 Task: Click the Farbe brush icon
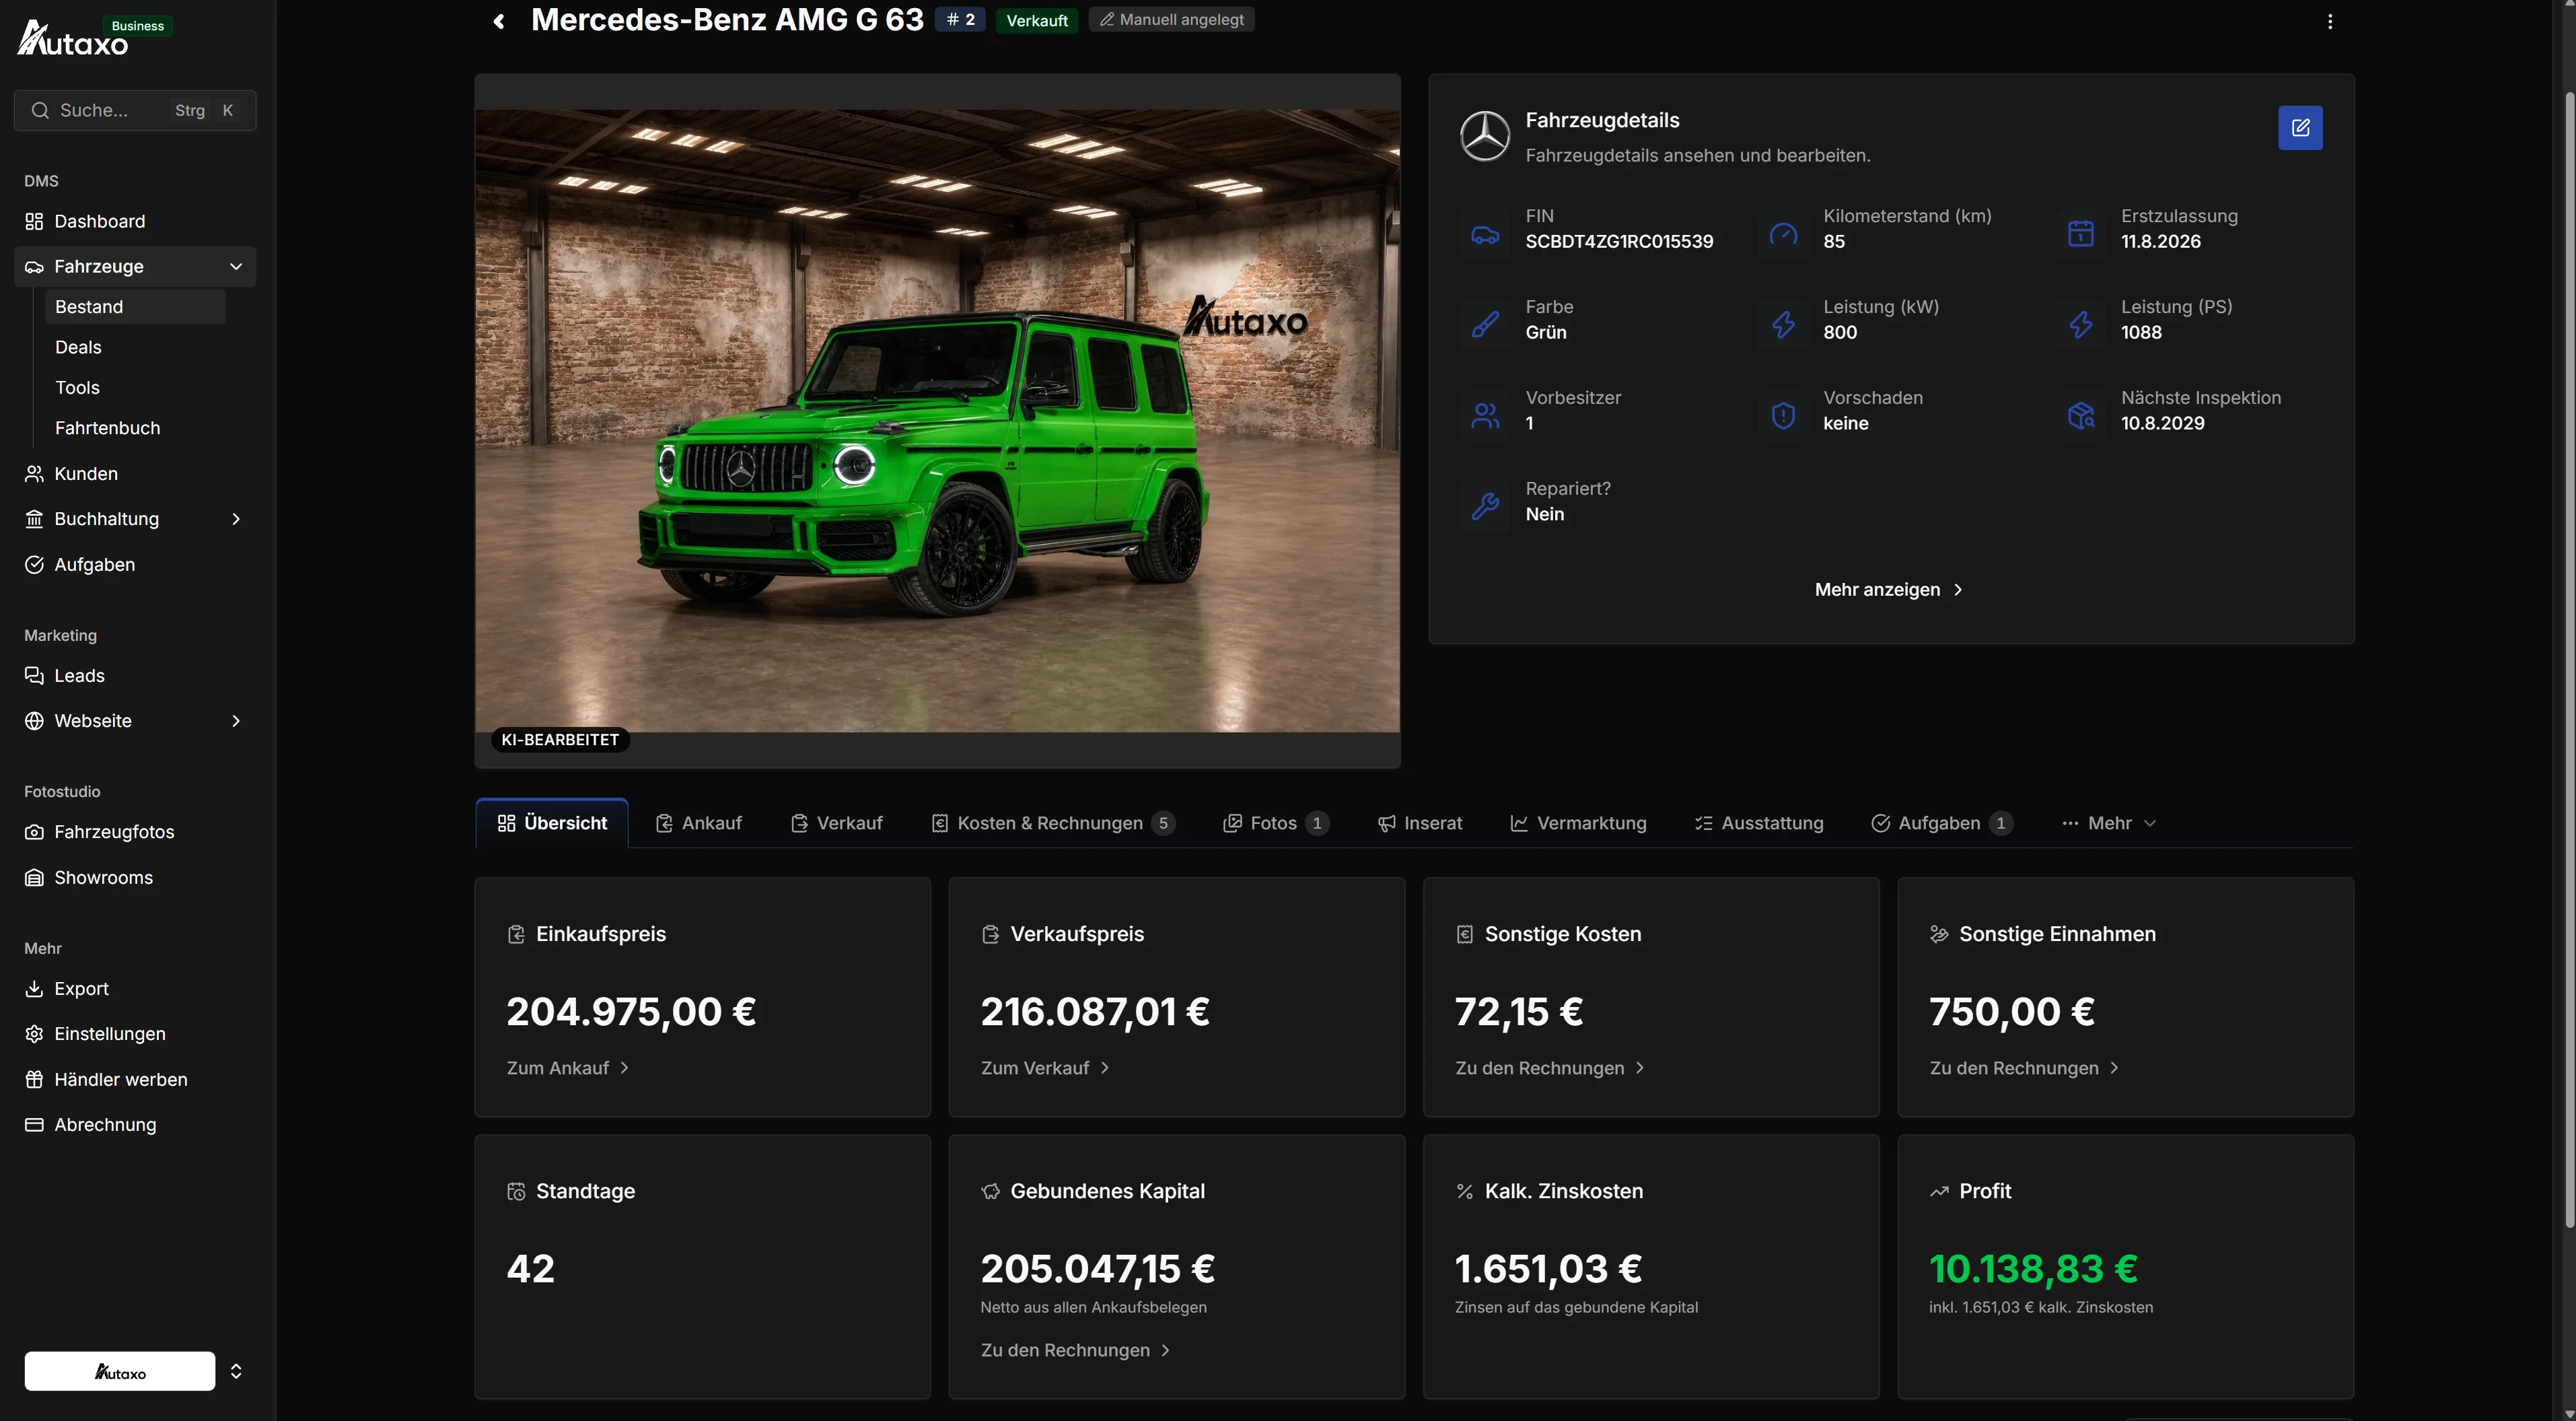[x=1485, y=324]
